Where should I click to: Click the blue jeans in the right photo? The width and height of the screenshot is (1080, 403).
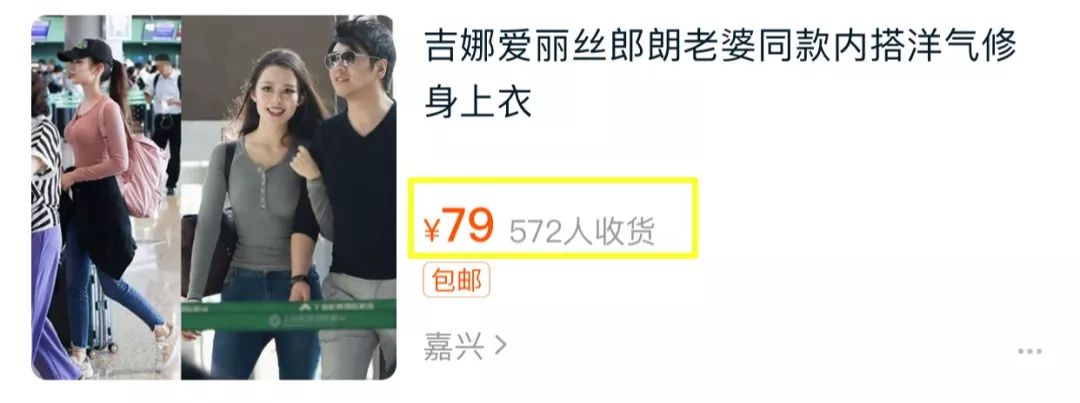pos(264,324)
